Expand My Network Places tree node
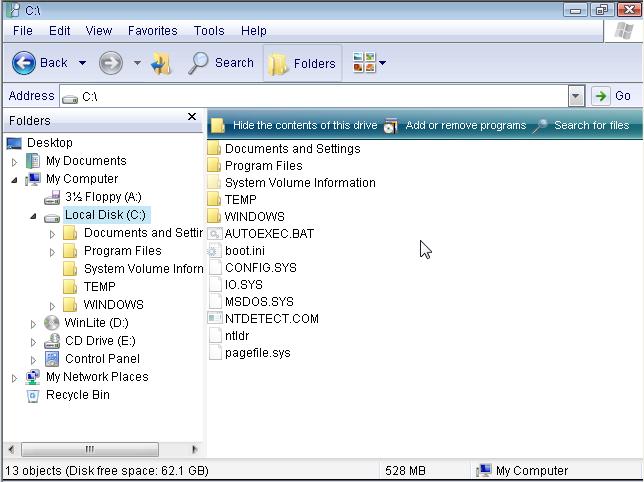This screenshot has width=644, height=482. pos(14,379)
